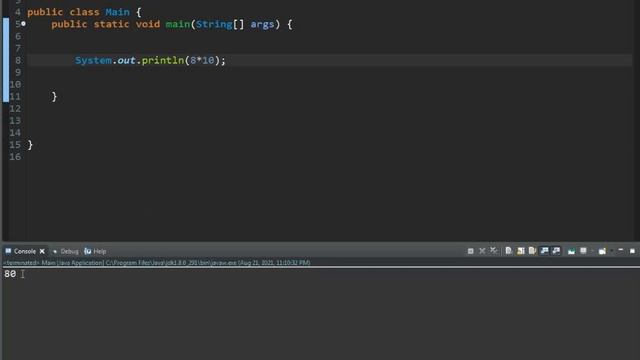Viewport: 640px width, 360px height.
Task: Click line number 8 in the gutter
Action: point(18,60)
